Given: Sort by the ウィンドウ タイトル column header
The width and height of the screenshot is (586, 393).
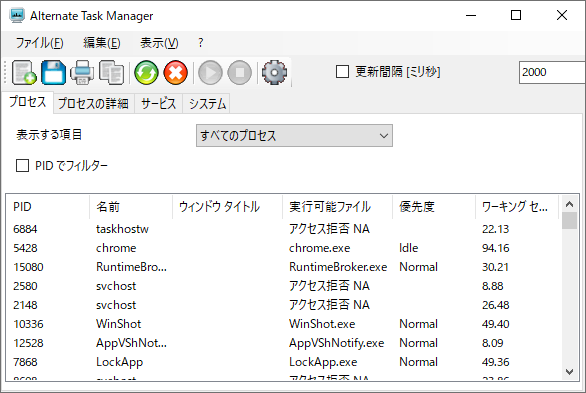Looking at the screenshot, I should tap(227, 207).
